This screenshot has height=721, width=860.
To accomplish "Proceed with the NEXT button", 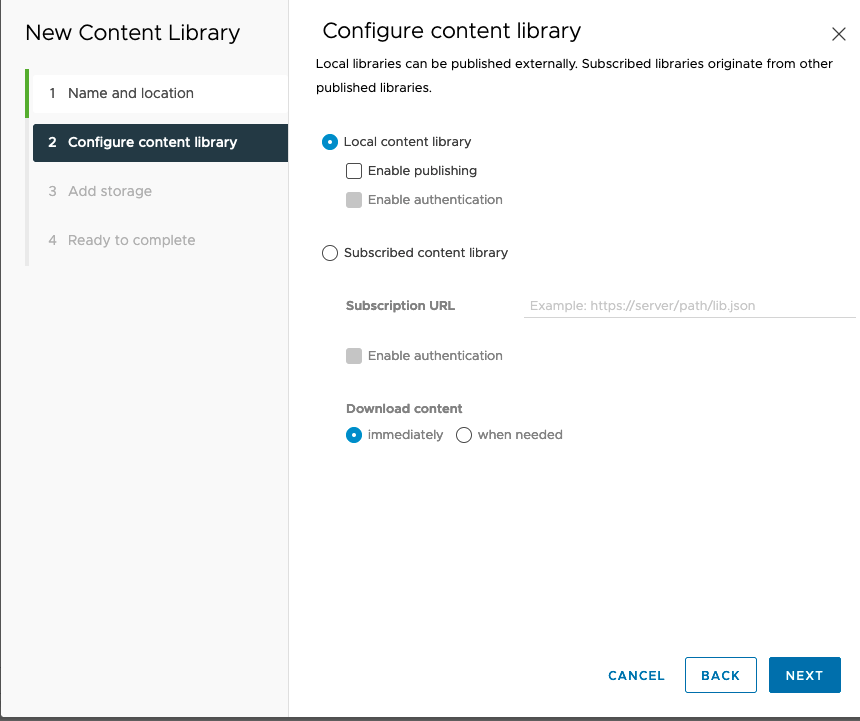I will pos(804,675).
